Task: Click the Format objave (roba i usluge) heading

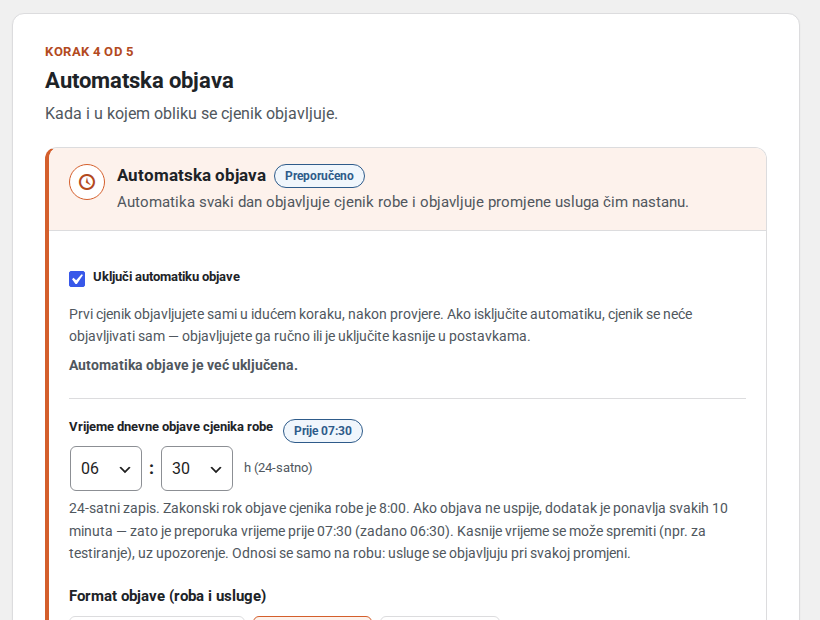Action: tap(167, 596)
